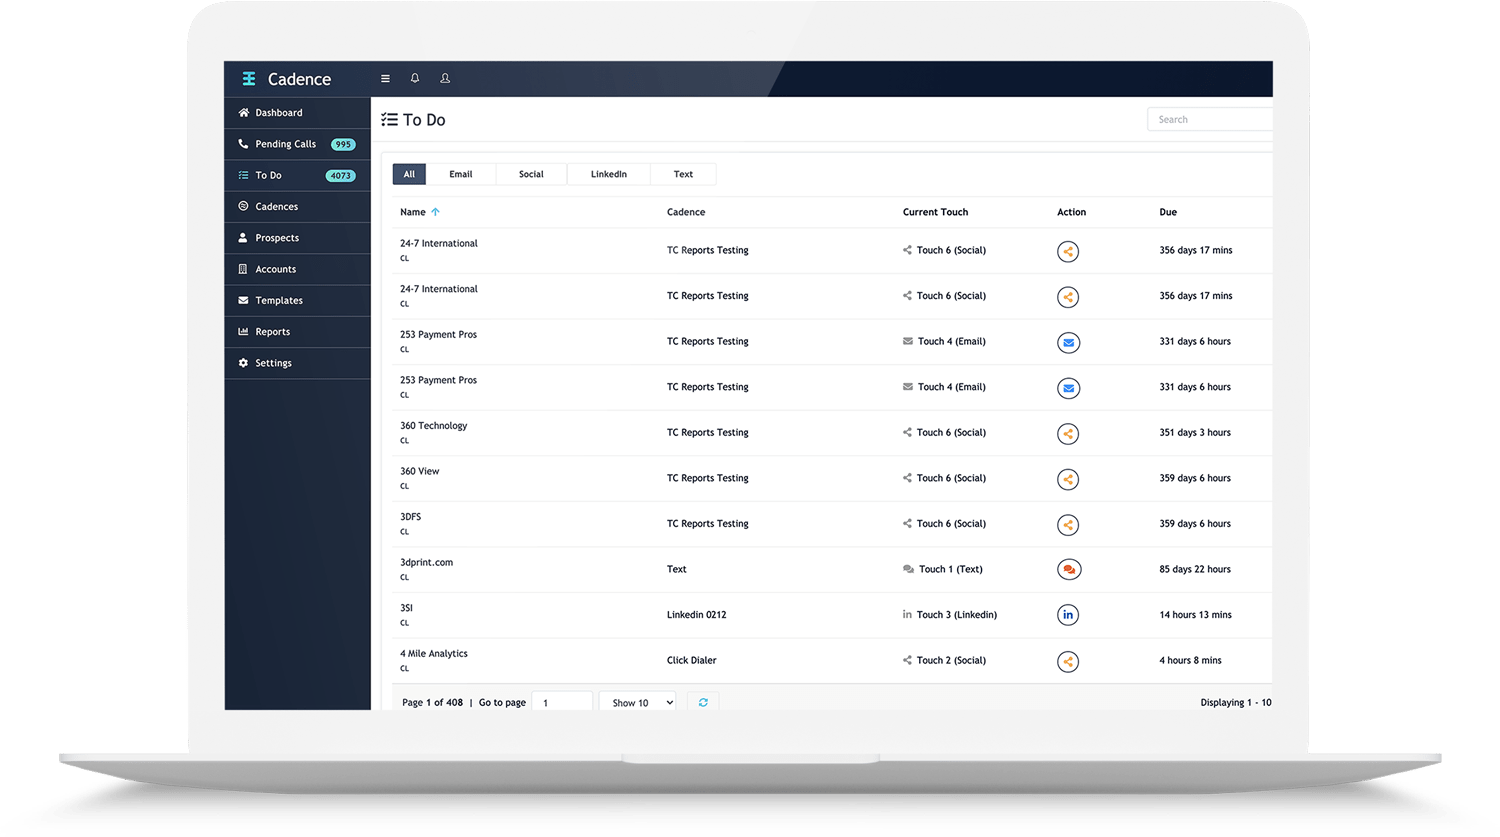This screenshot has width=1500, height=837.
Task: Switch to the Email tab
Action: click(461, 174)
